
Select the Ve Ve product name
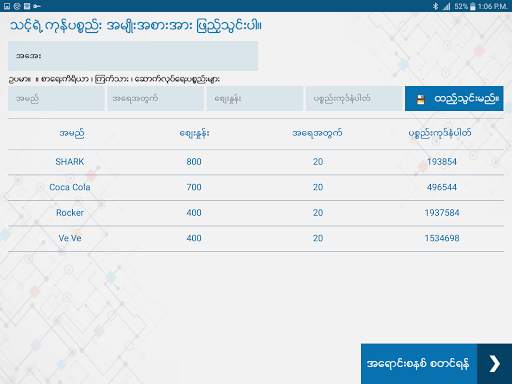coord(70,238)
